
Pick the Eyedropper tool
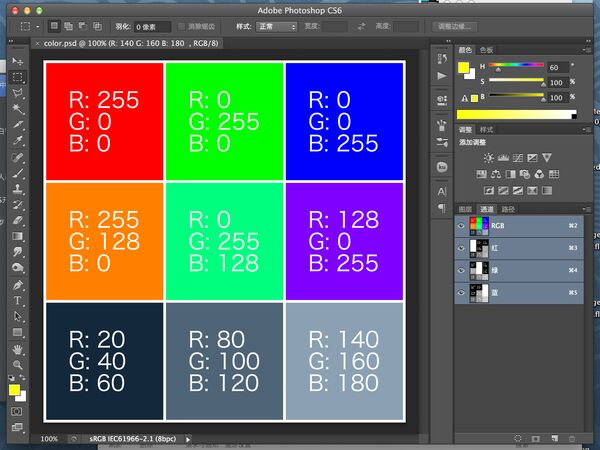[18, 140]
